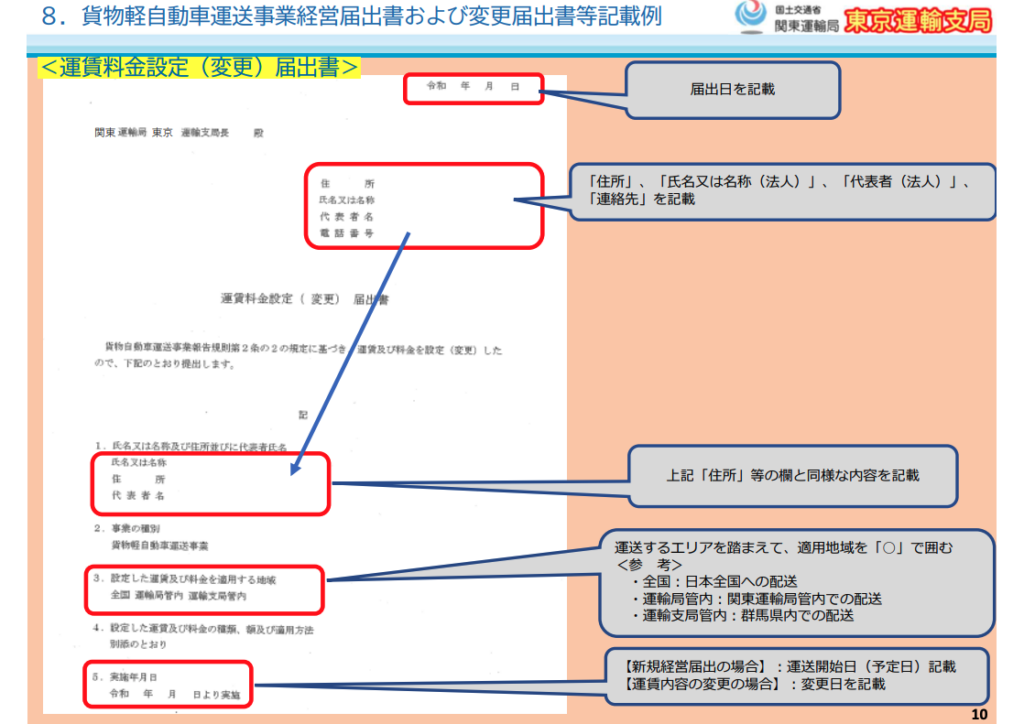Select the callout starting with 「住所」、「氏名又は名称(法人)」

click(x=786, y=191)
